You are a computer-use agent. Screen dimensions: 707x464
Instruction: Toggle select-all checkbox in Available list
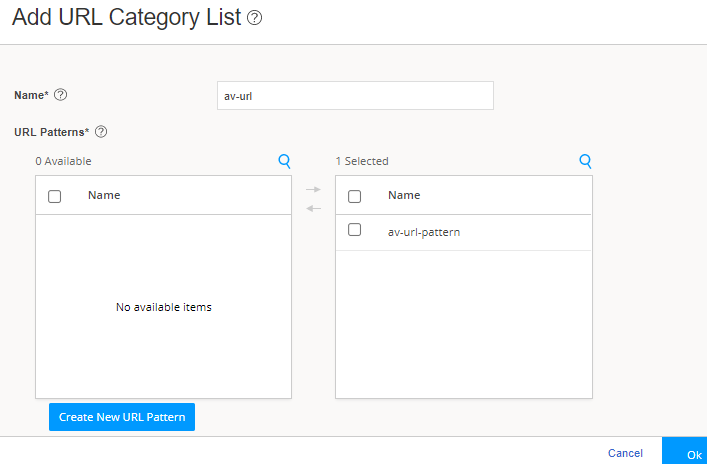pos(55,196)
